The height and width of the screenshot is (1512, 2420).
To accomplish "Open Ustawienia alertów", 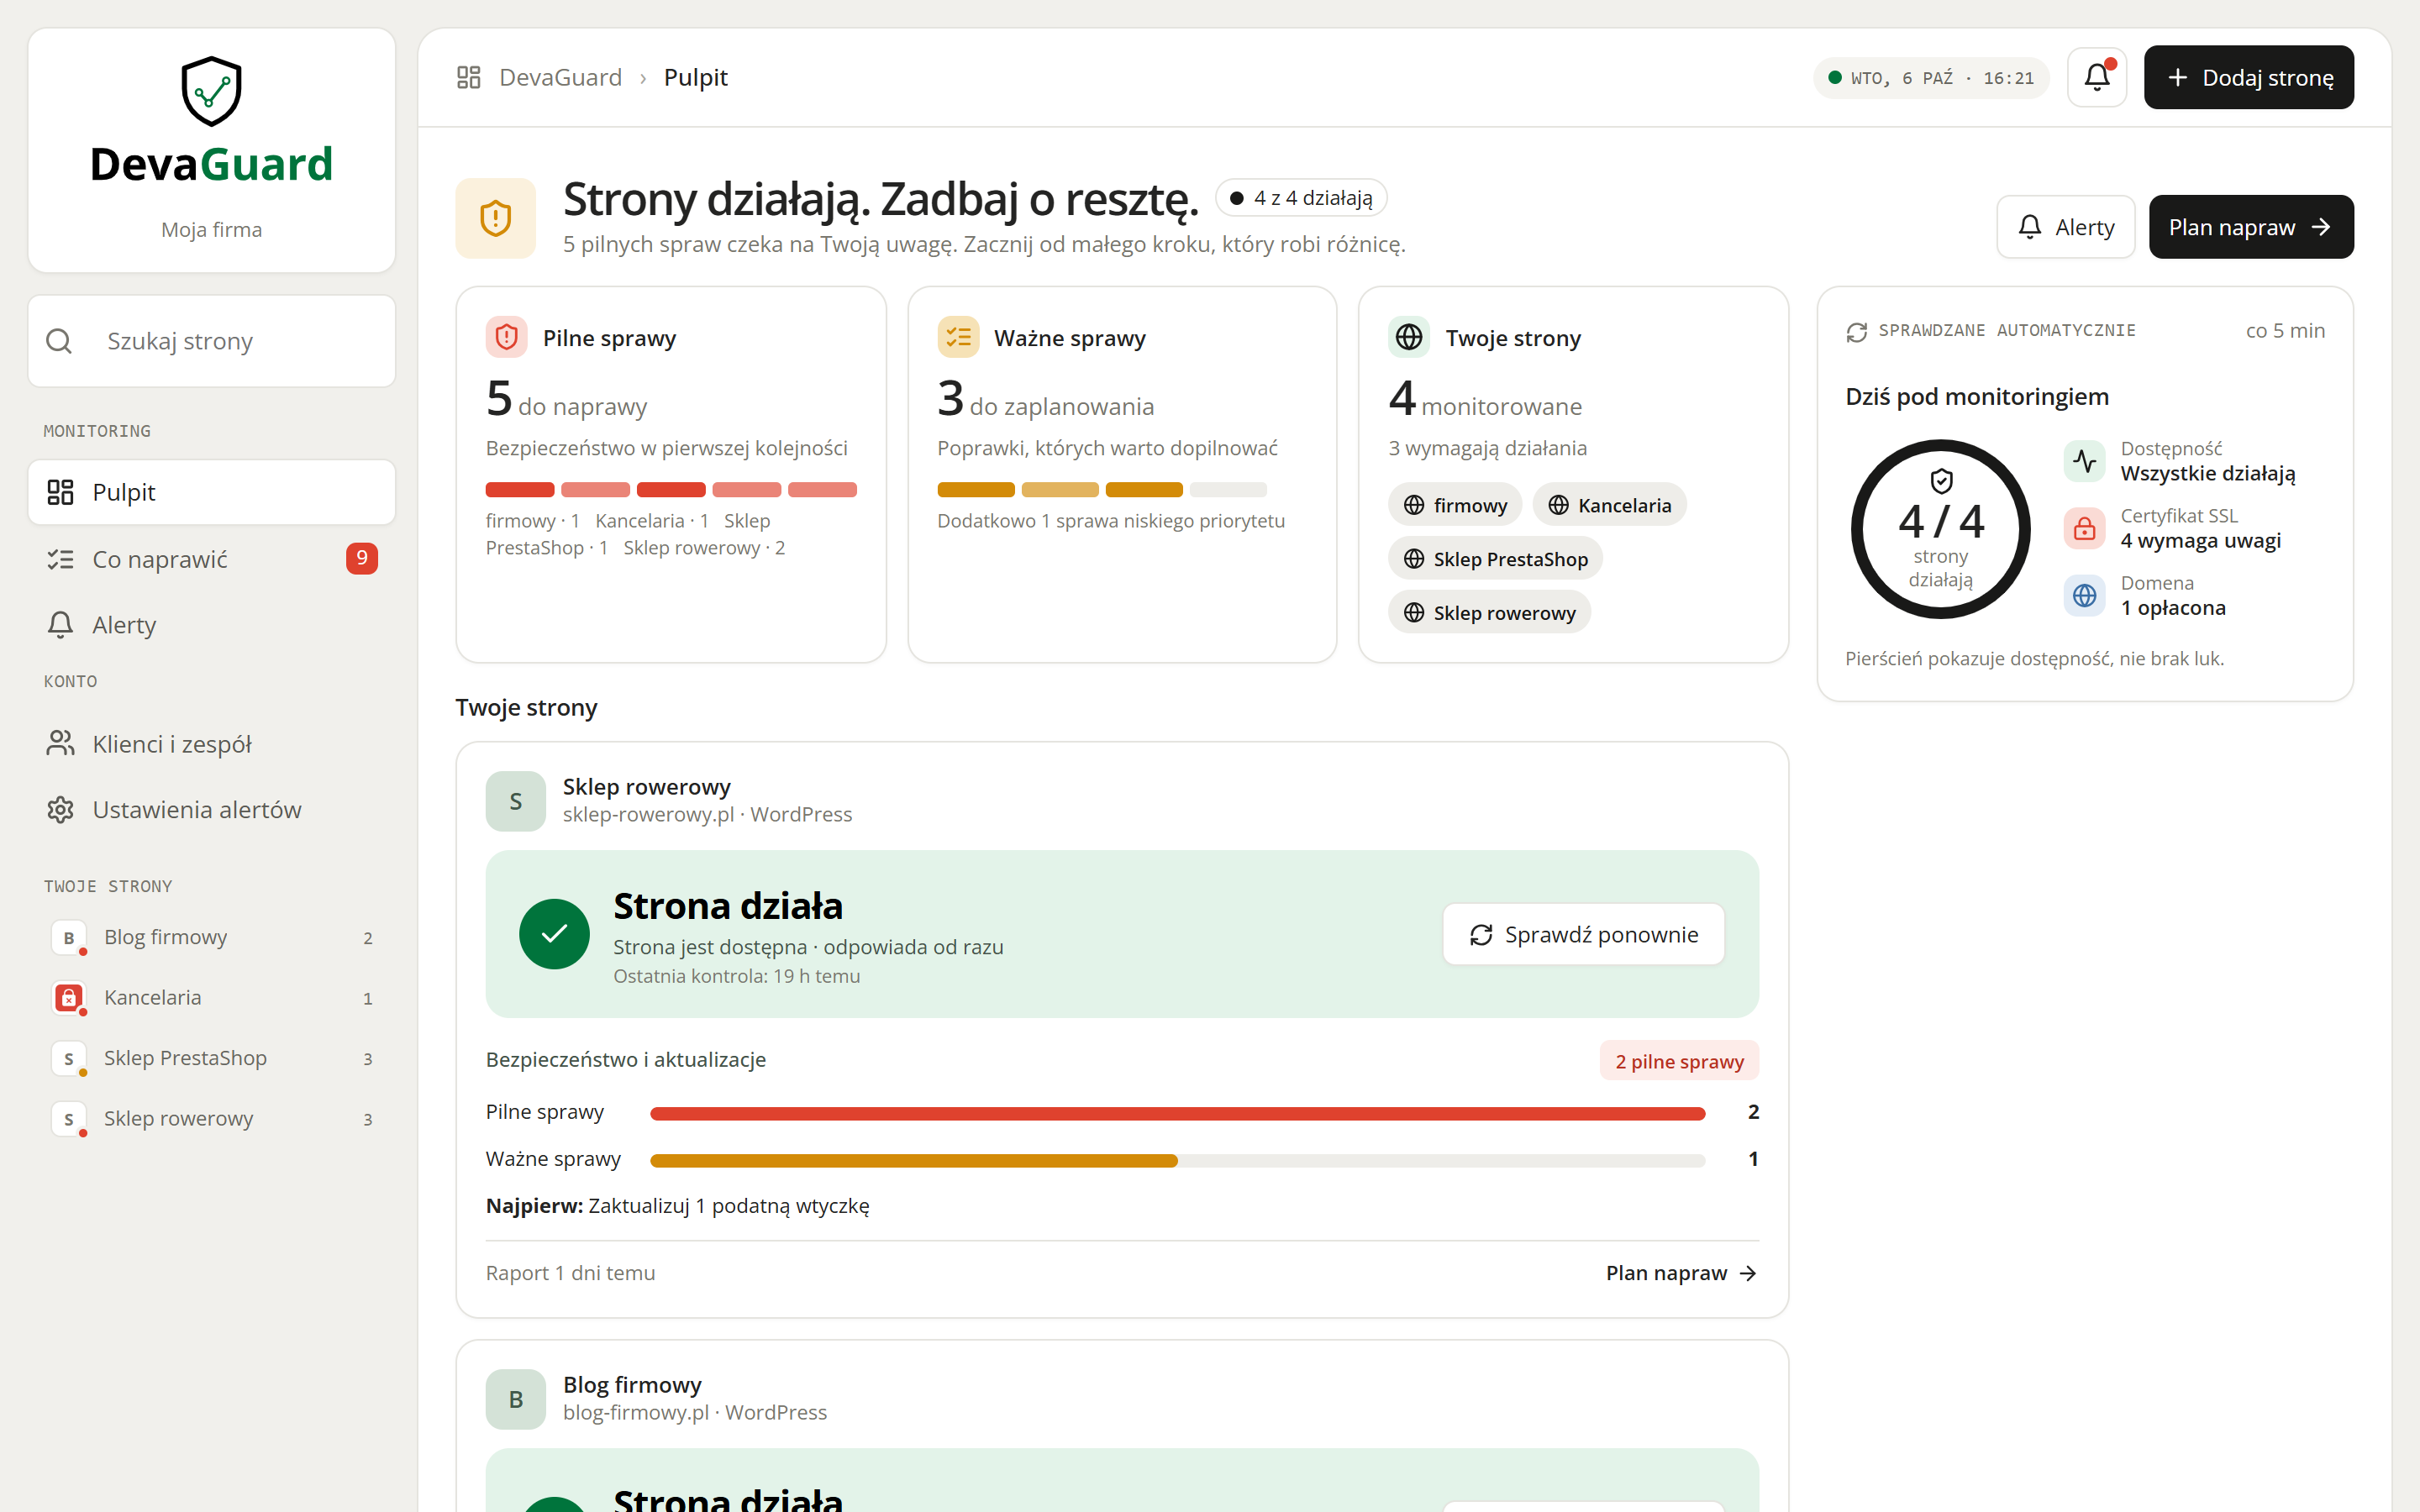I will [x=212, y=810].
